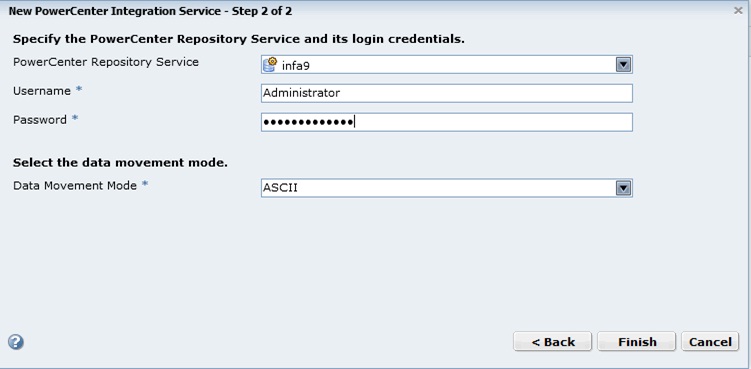Click the Data Movement Mode label
This screenshot has height=369, width=751.
75,185
